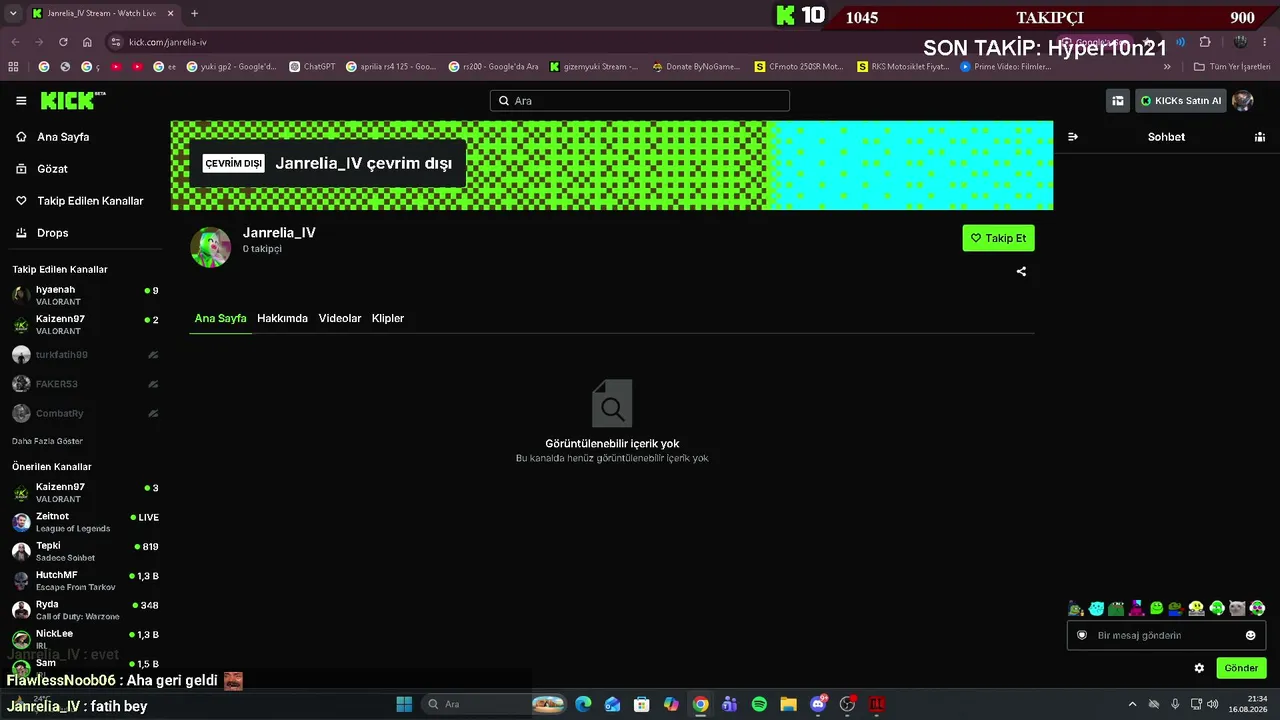Click the Chrome icon in taskbar
The height and width of the screenshot is (720, 1280).
click(701, 704)
